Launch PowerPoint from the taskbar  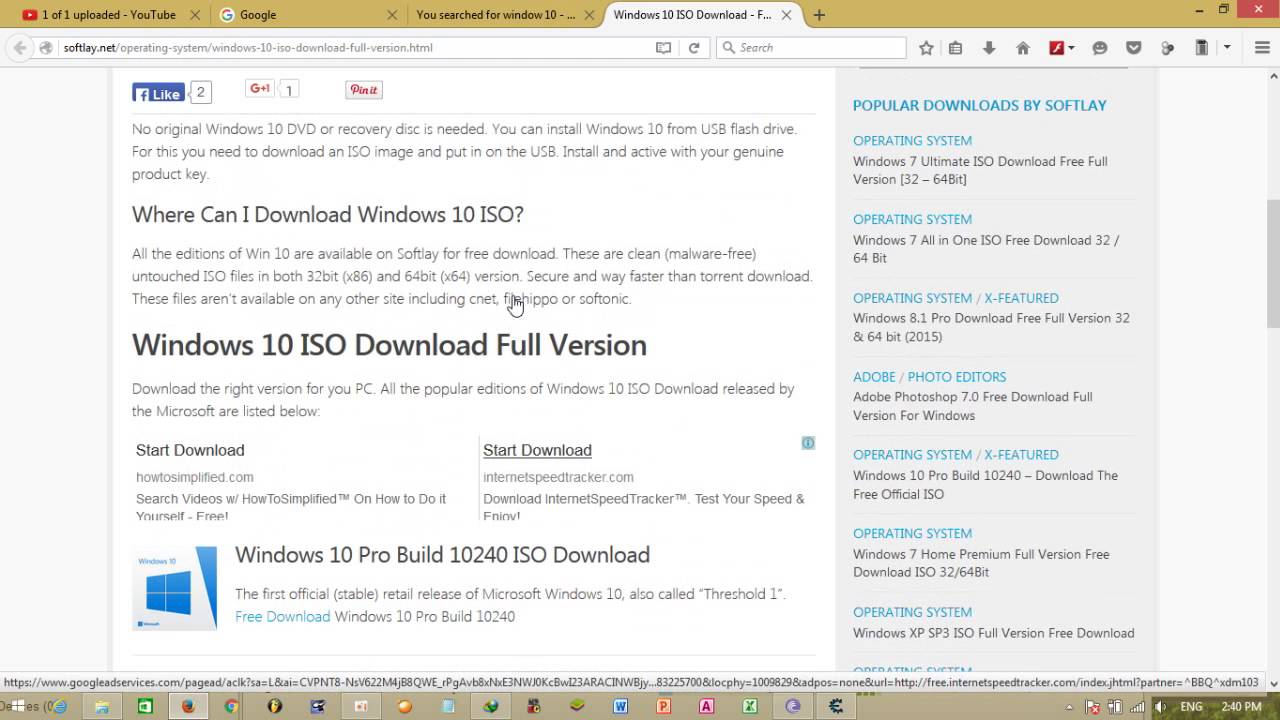(x=663, y=706)
